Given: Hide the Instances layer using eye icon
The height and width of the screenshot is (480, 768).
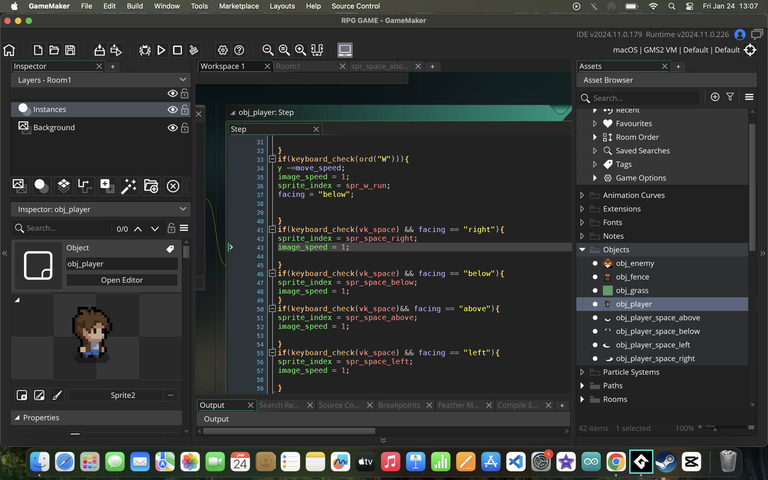Looking at the screenshot, I should coord(172,110).
